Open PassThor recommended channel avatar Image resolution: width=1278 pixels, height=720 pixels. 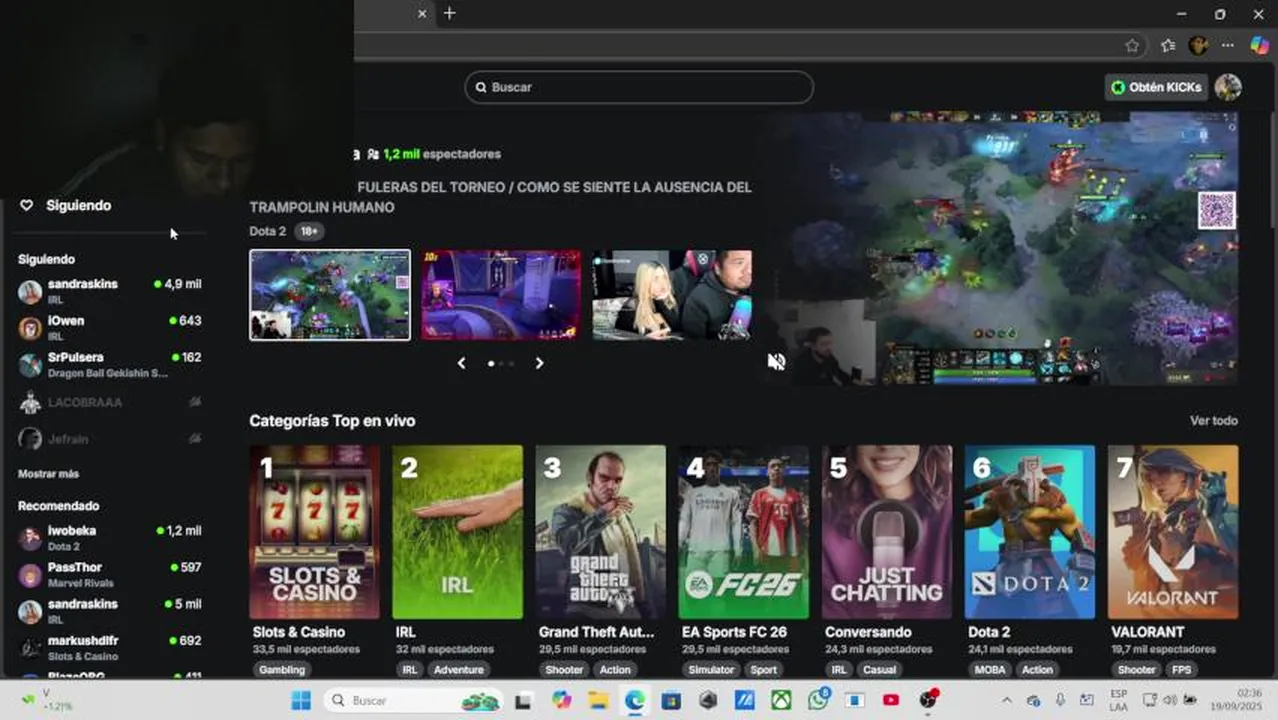point(30,574)
